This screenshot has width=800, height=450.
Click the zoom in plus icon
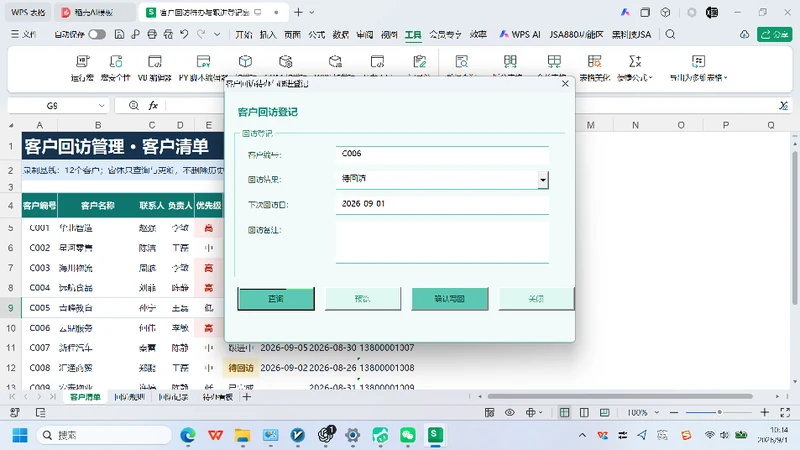click(764, 412)
